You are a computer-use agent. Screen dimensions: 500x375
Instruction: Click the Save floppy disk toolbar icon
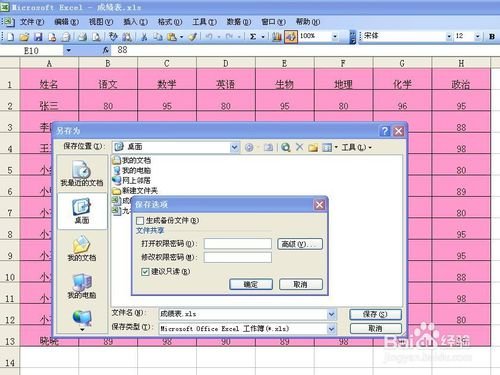click(x=38, y=37)
